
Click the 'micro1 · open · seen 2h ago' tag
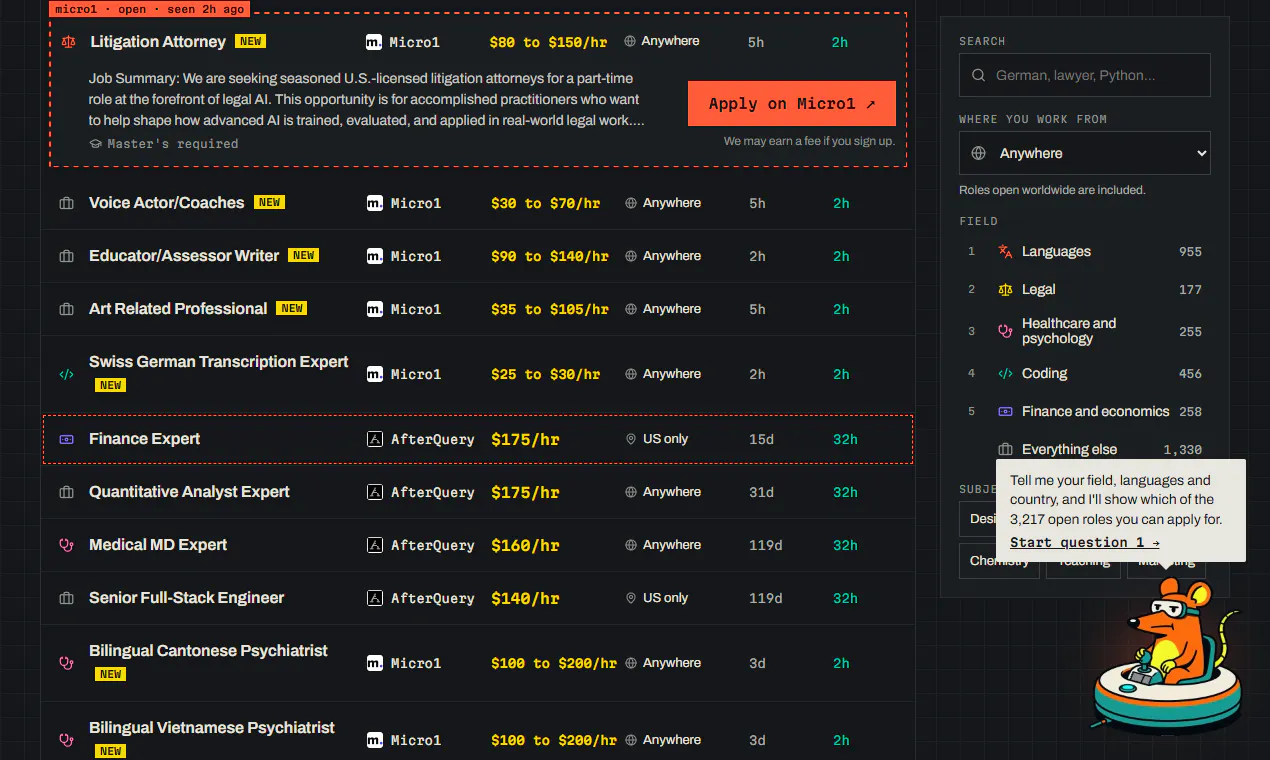(150, 9)
